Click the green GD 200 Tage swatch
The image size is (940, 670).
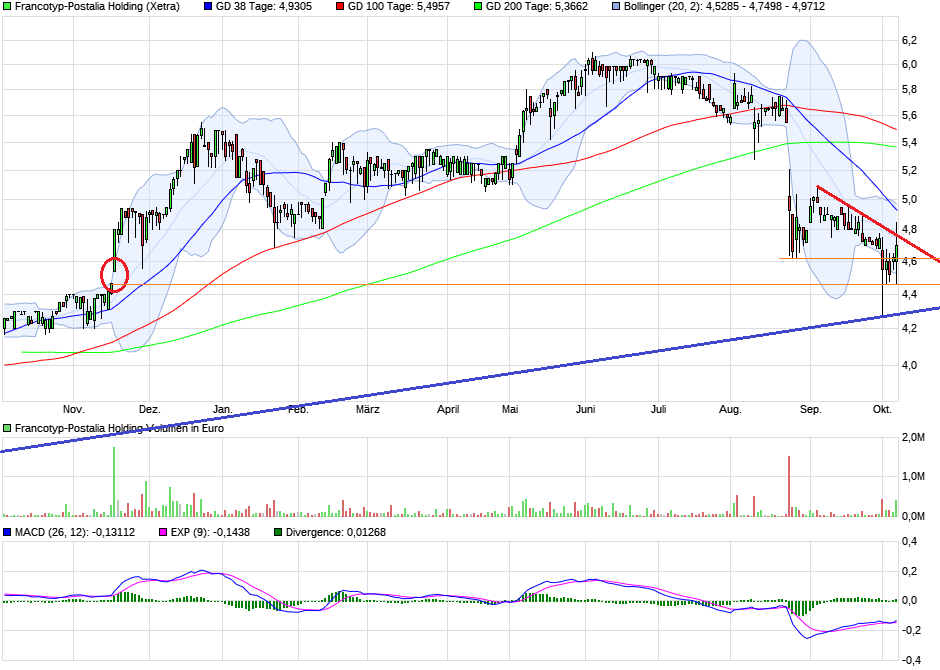pyautogui.click(x=478, y=7)
